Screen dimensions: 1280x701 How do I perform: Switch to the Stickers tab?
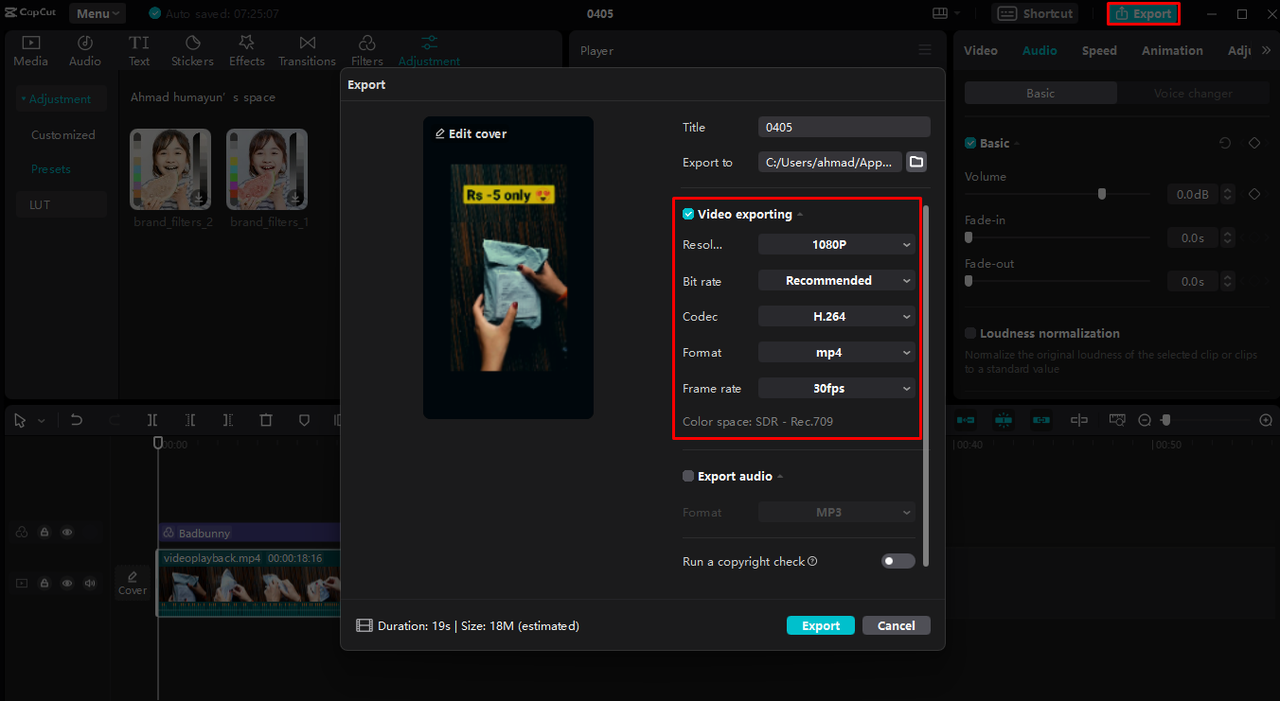(192, 51)
